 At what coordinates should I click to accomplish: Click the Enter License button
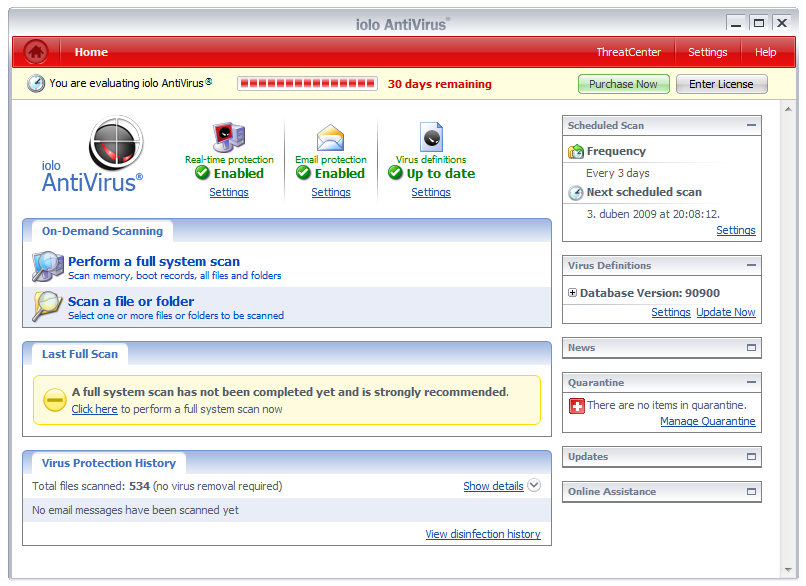coord(721,84)
